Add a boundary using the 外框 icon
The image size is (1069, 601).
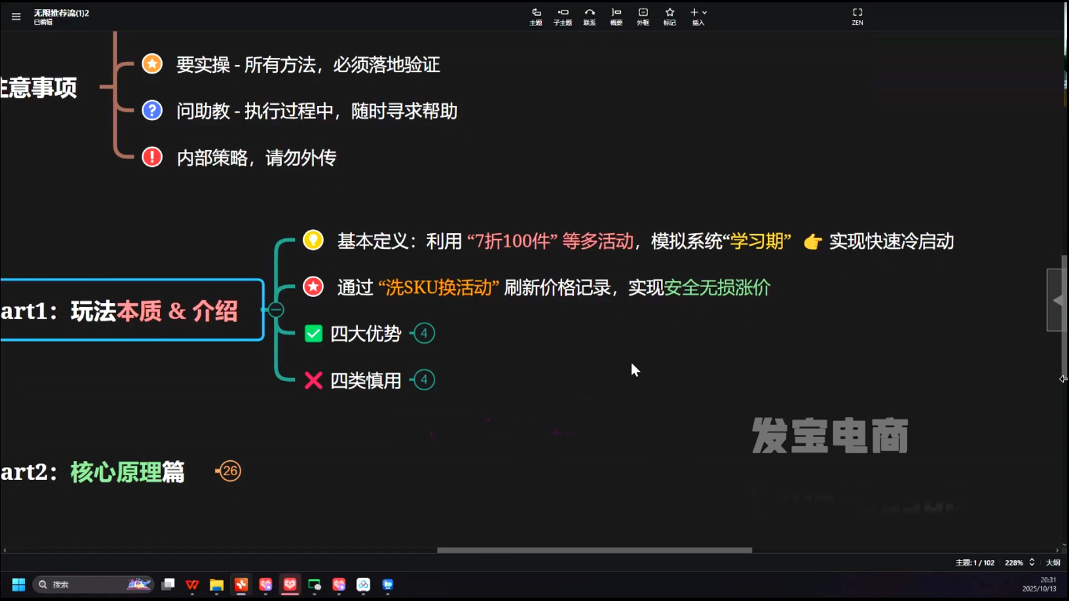pos(643,16)
